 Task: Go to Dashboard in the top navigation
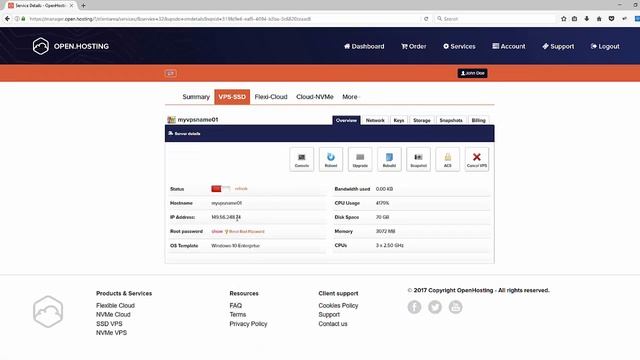(x=364, y=47)
